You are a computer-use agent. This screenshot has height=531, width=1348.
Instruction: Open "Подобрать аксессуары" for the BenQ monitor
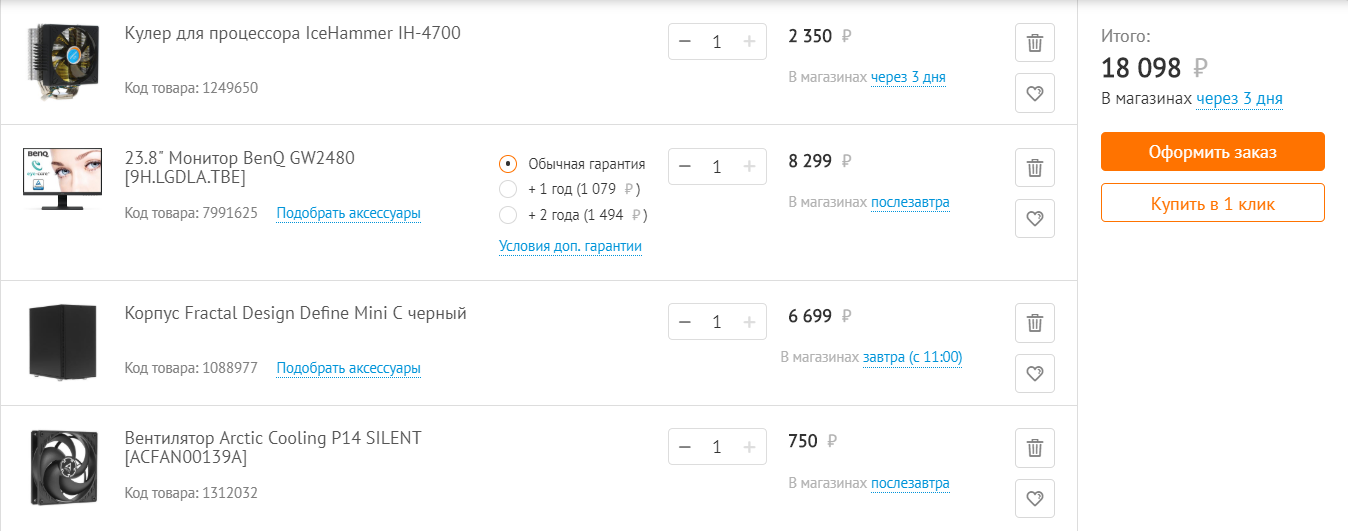click(x=348, y=213)
